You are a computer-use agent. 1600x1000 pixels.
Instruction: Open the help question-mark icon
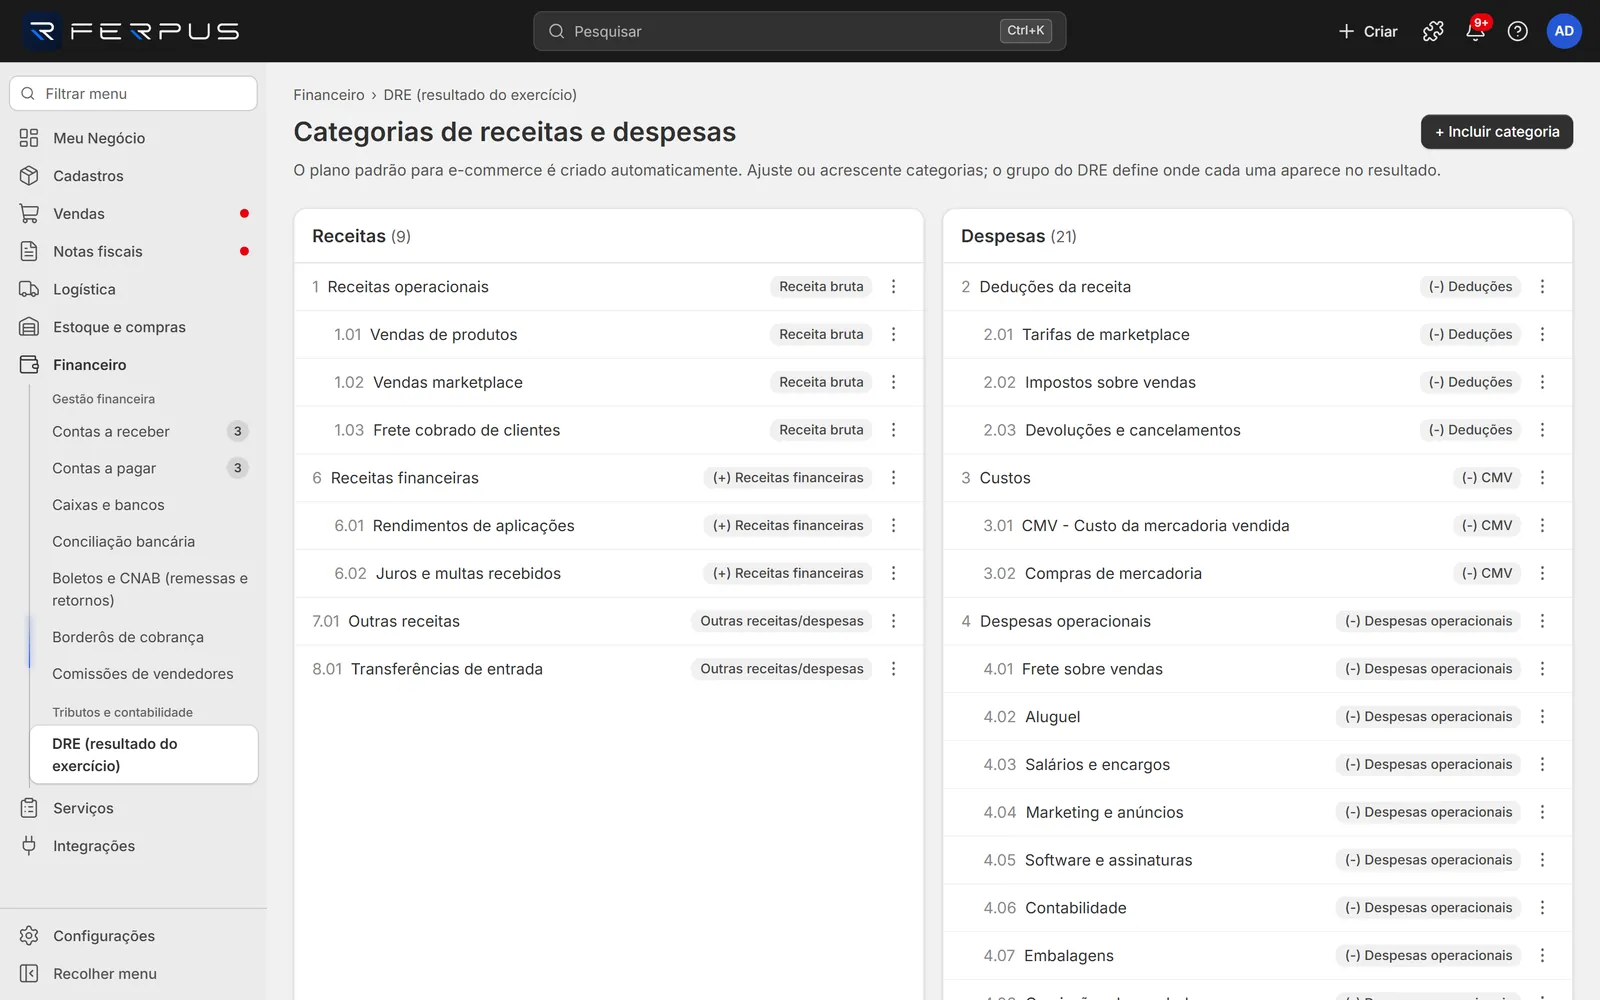(x=1517, y=31)
